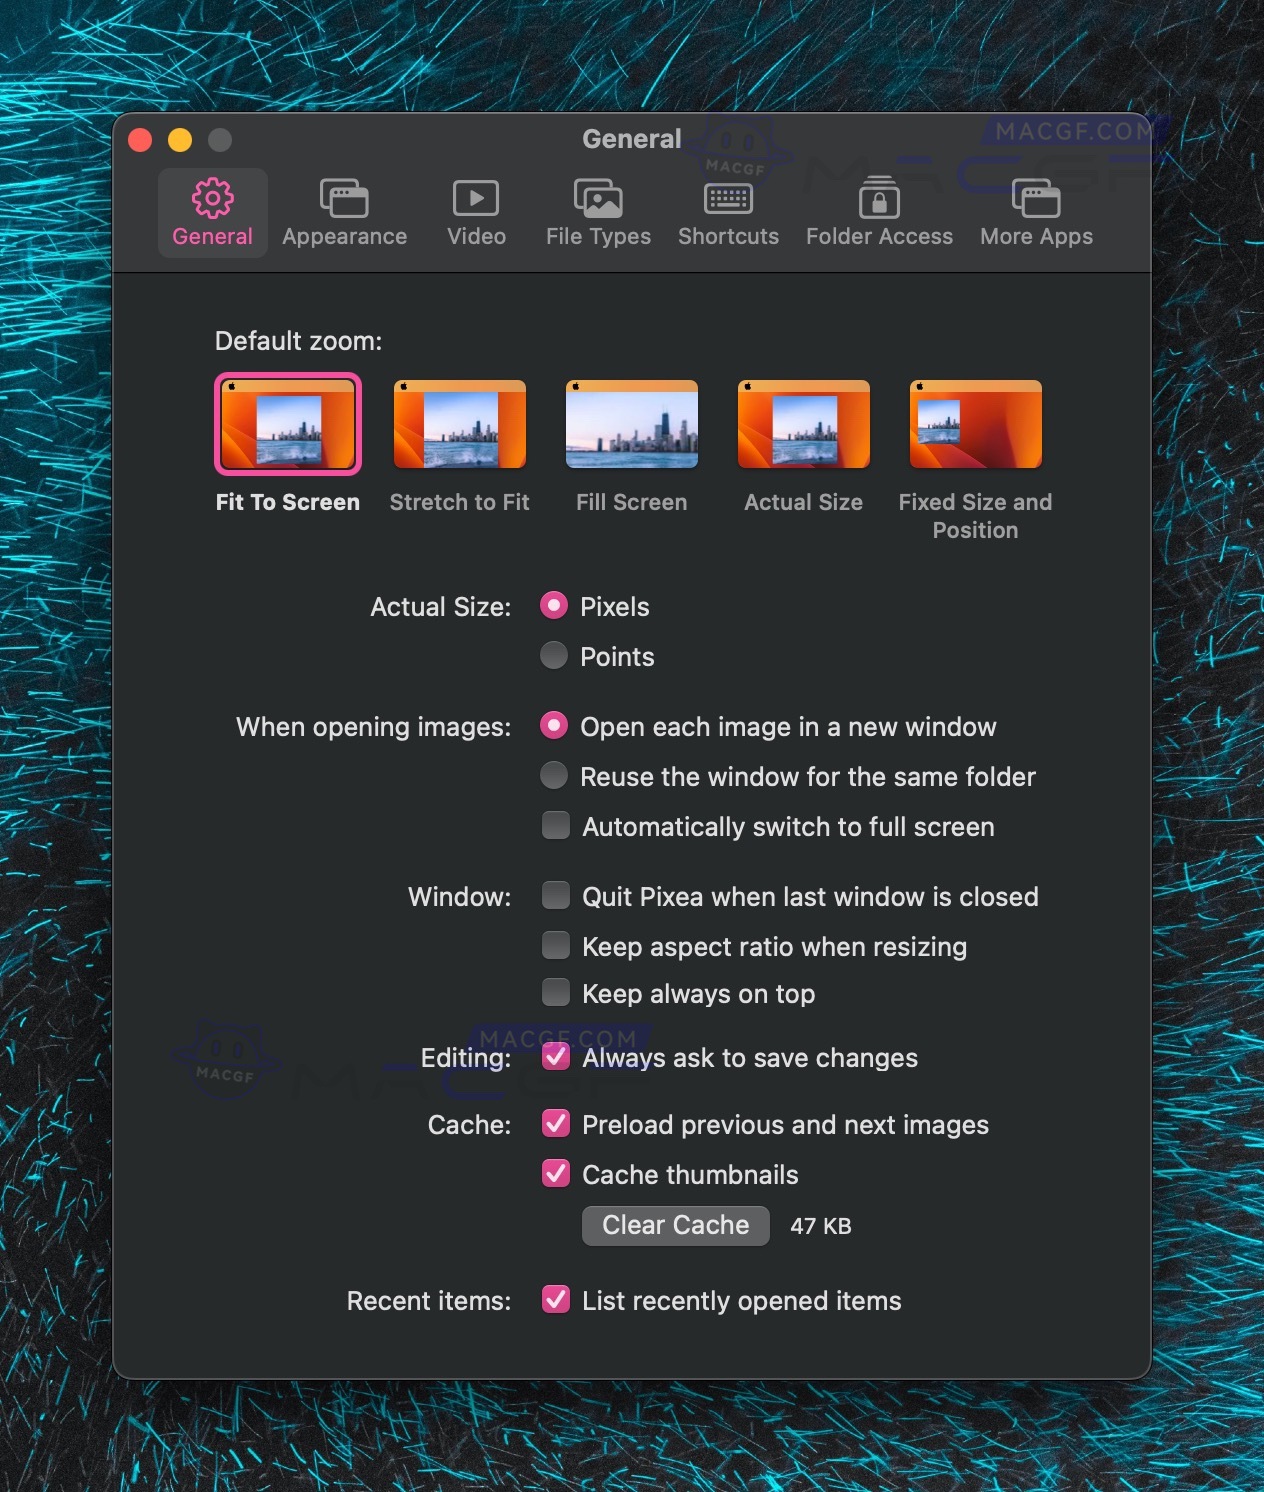Select Points for Actual Size
1264x1492 pixels.
[x=553, y=656]
